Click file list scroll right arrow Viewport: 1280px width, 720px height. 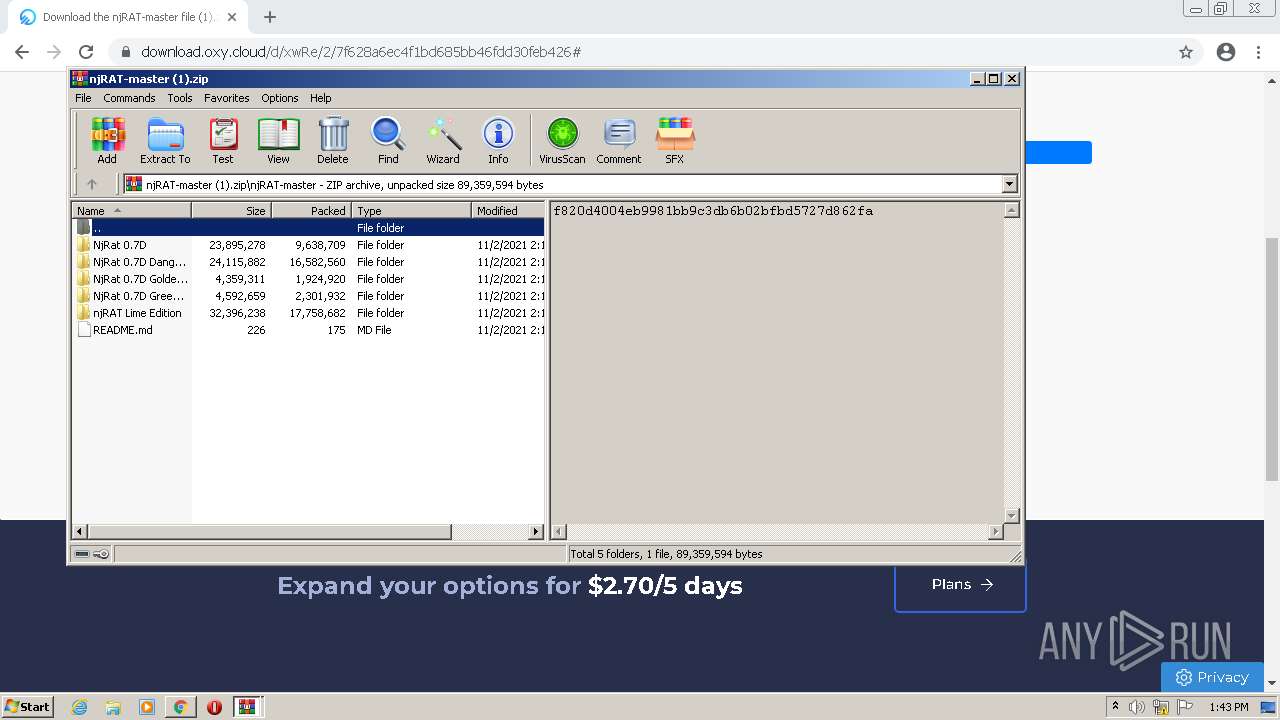[536, 532]
